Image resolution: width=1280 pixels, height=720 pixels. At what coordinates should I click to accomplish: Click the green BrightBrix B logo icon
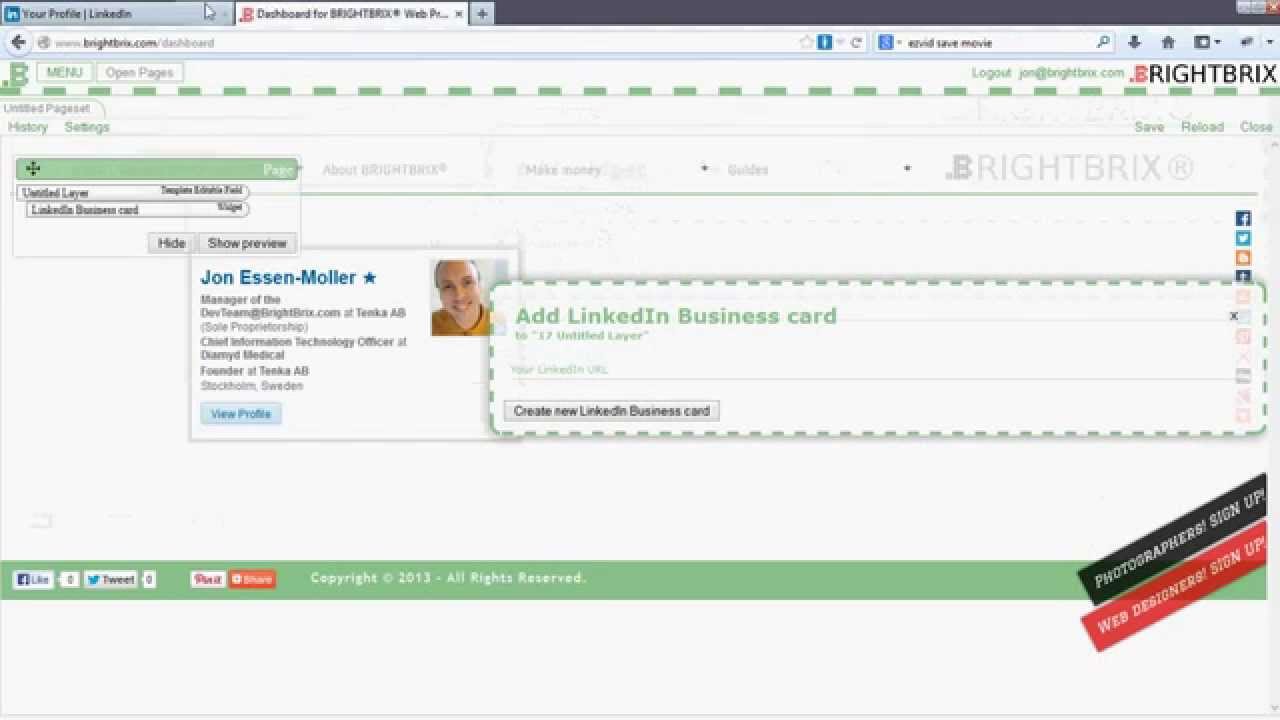pos(16,74)
